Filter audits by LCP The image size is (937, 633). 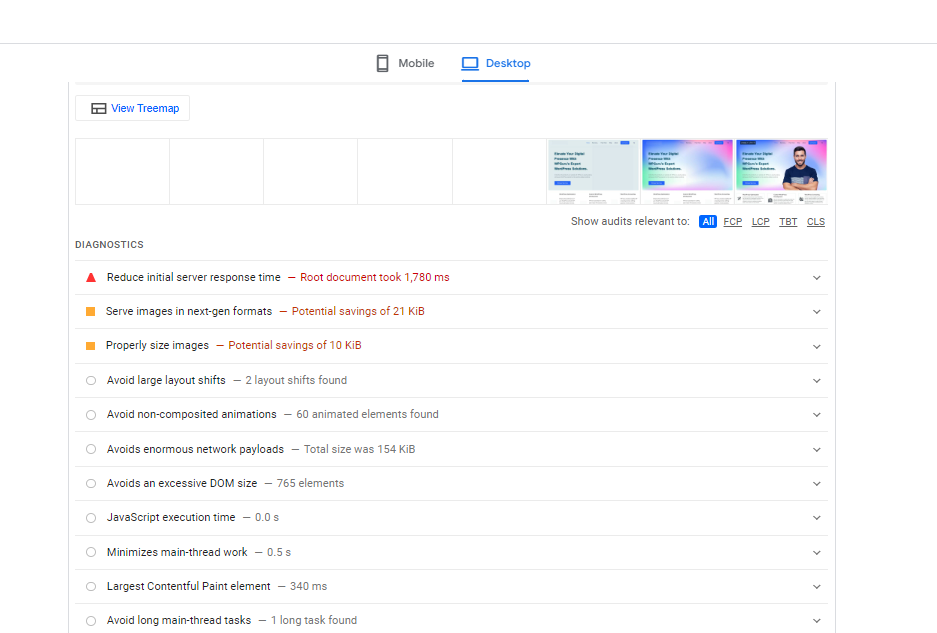pos(761,222)
